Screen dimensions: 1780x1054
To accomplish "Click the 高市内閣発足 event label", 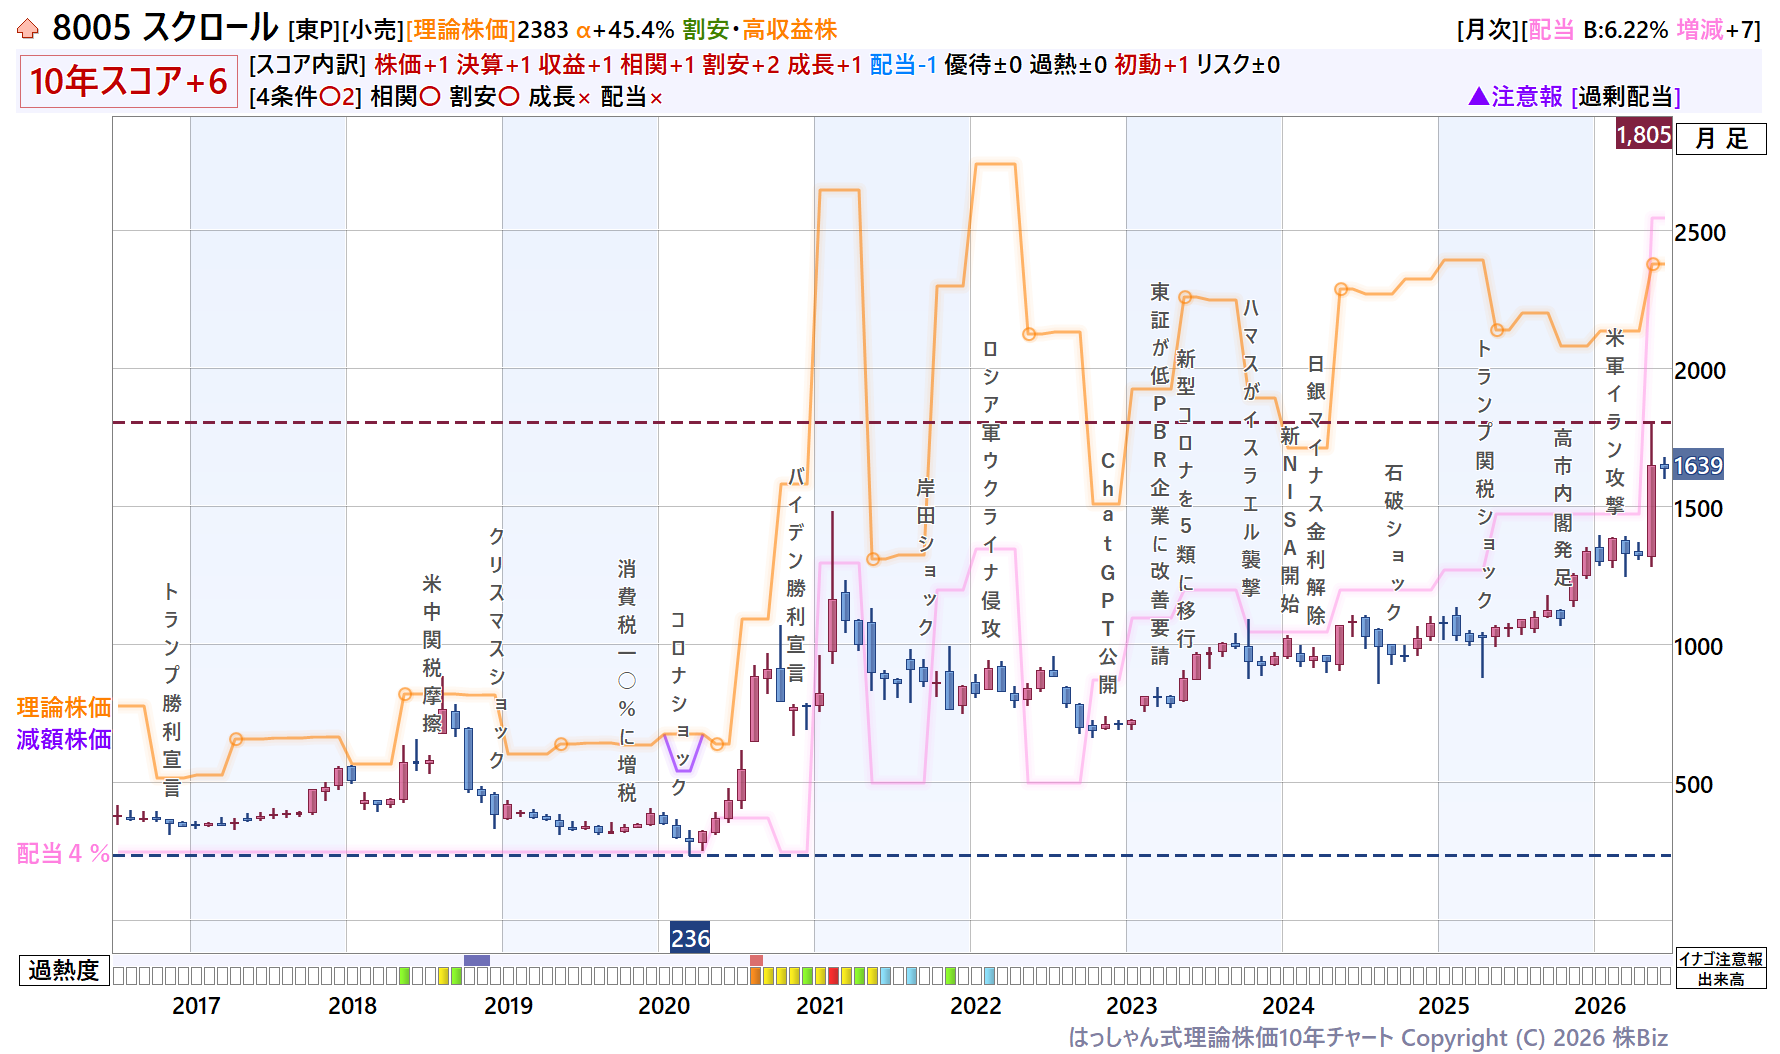I will point(1563,507).
